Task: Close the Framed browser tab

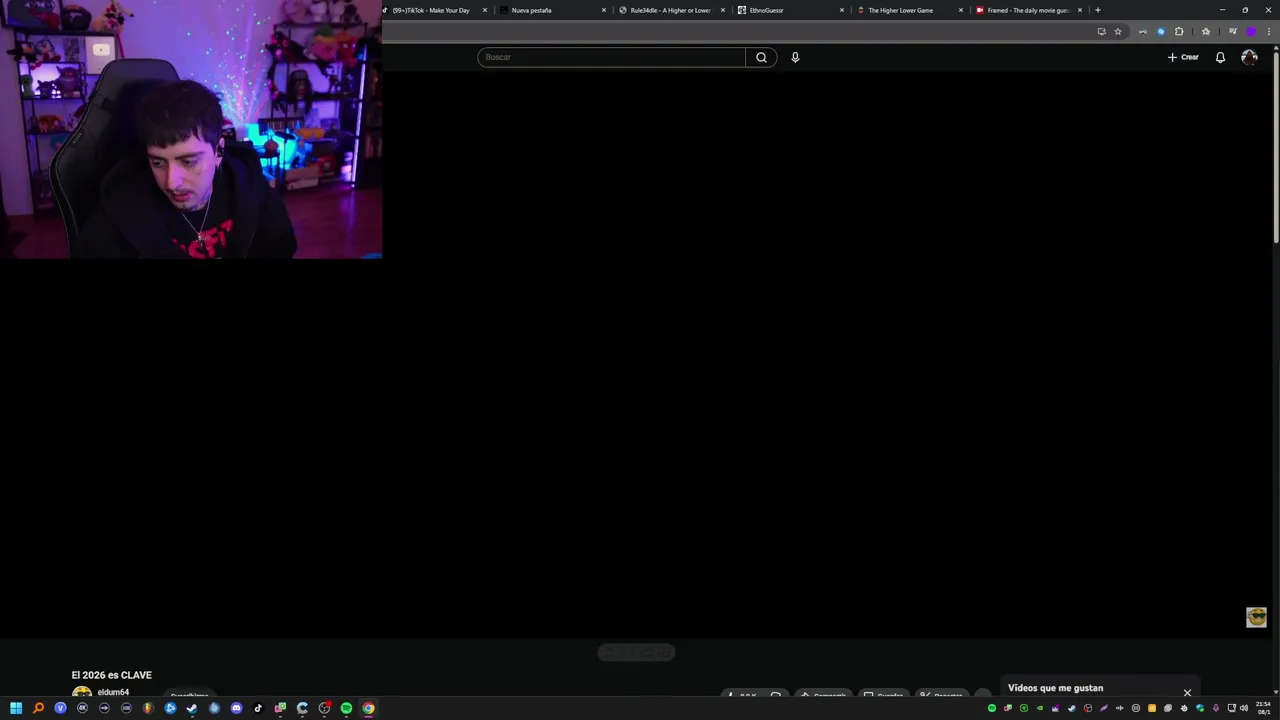Action: click(1080, 10)
